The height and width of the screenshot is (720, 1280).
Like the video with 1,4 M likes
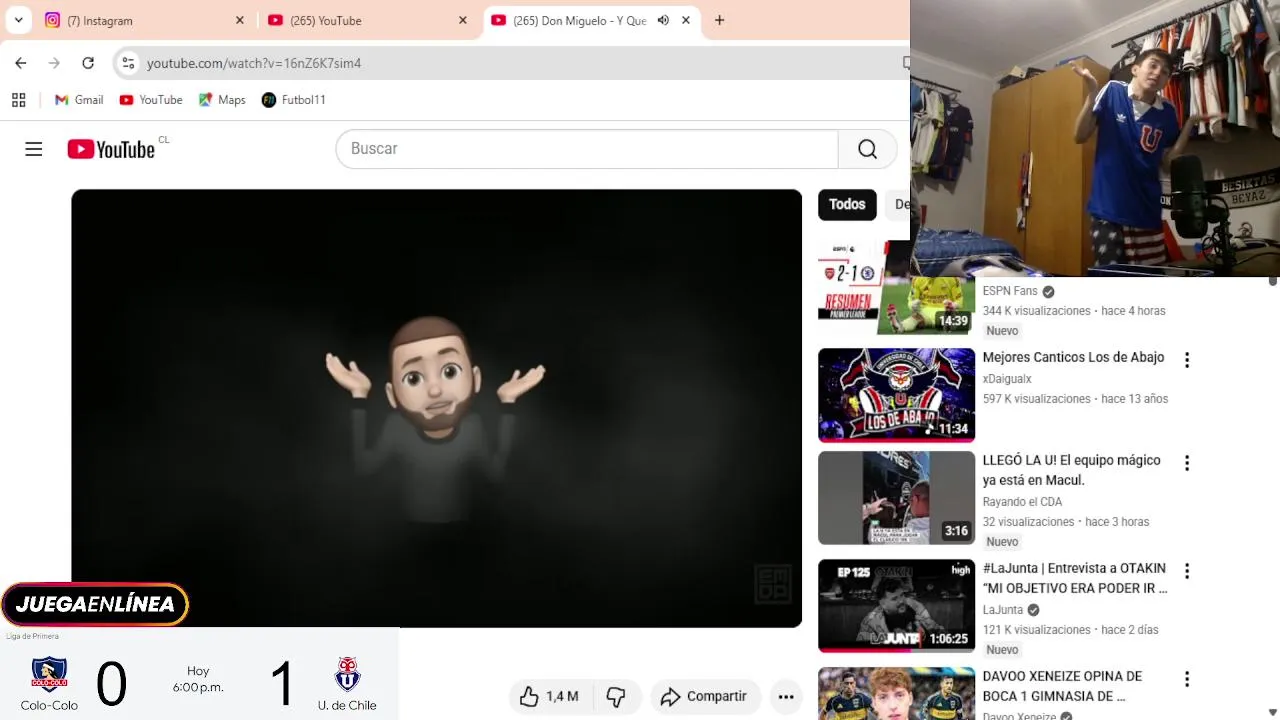pos(550,696)
